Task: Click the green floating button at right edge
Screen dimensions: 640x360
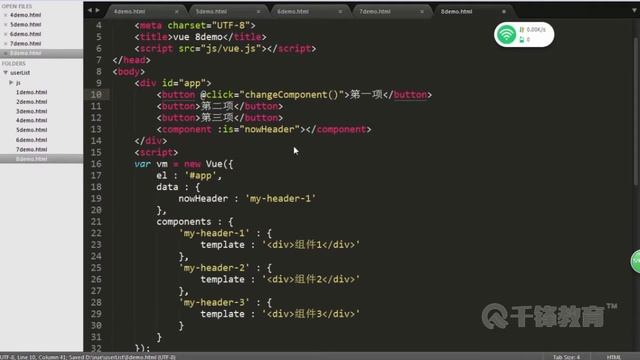Action: pyautogui.click(x=636, y=261)
